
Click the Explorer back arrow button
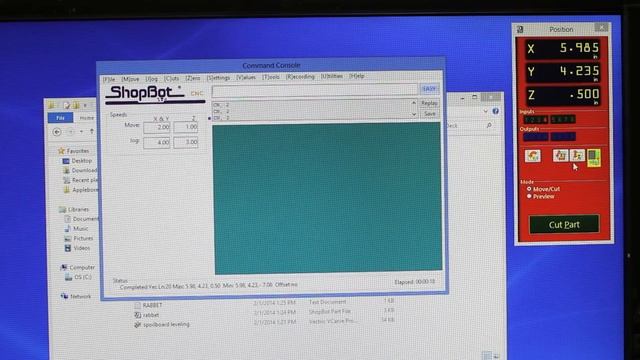pyautogui.click(x=57, y=132)
